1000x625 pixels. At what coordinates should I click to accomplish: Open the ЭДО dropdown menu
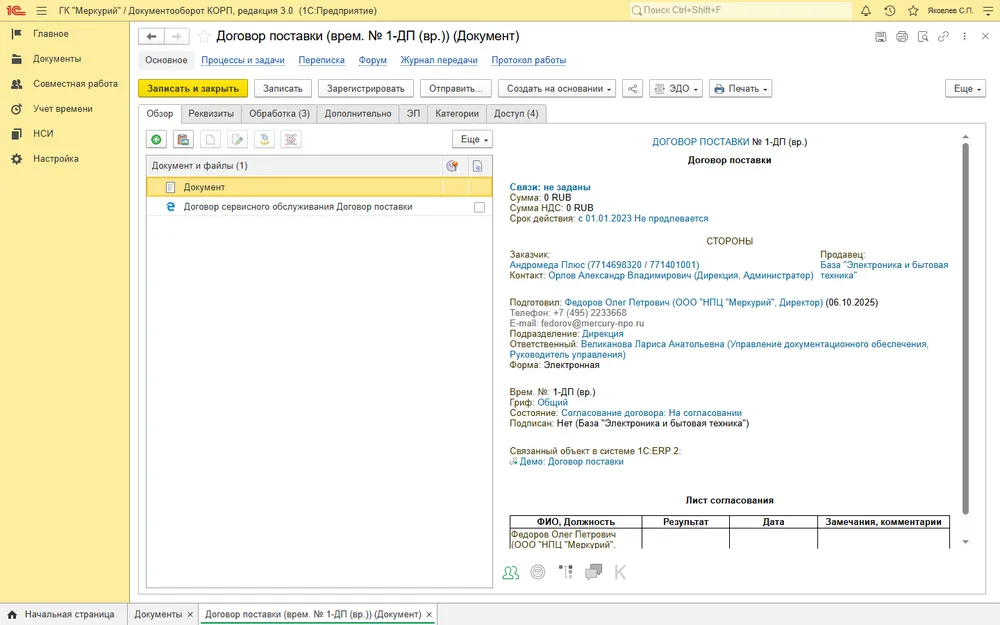(x=676, y=89)
